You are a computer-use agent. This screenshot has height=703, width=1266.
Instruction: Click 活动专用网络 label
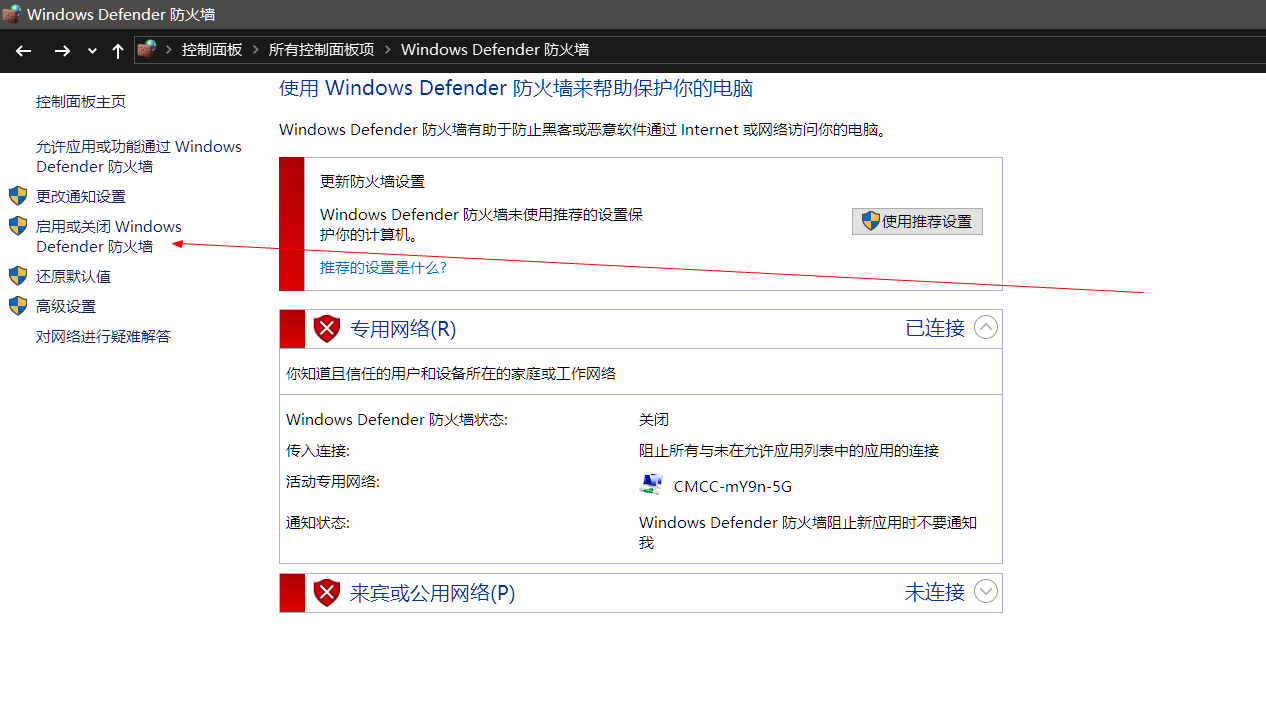(333, 481)
